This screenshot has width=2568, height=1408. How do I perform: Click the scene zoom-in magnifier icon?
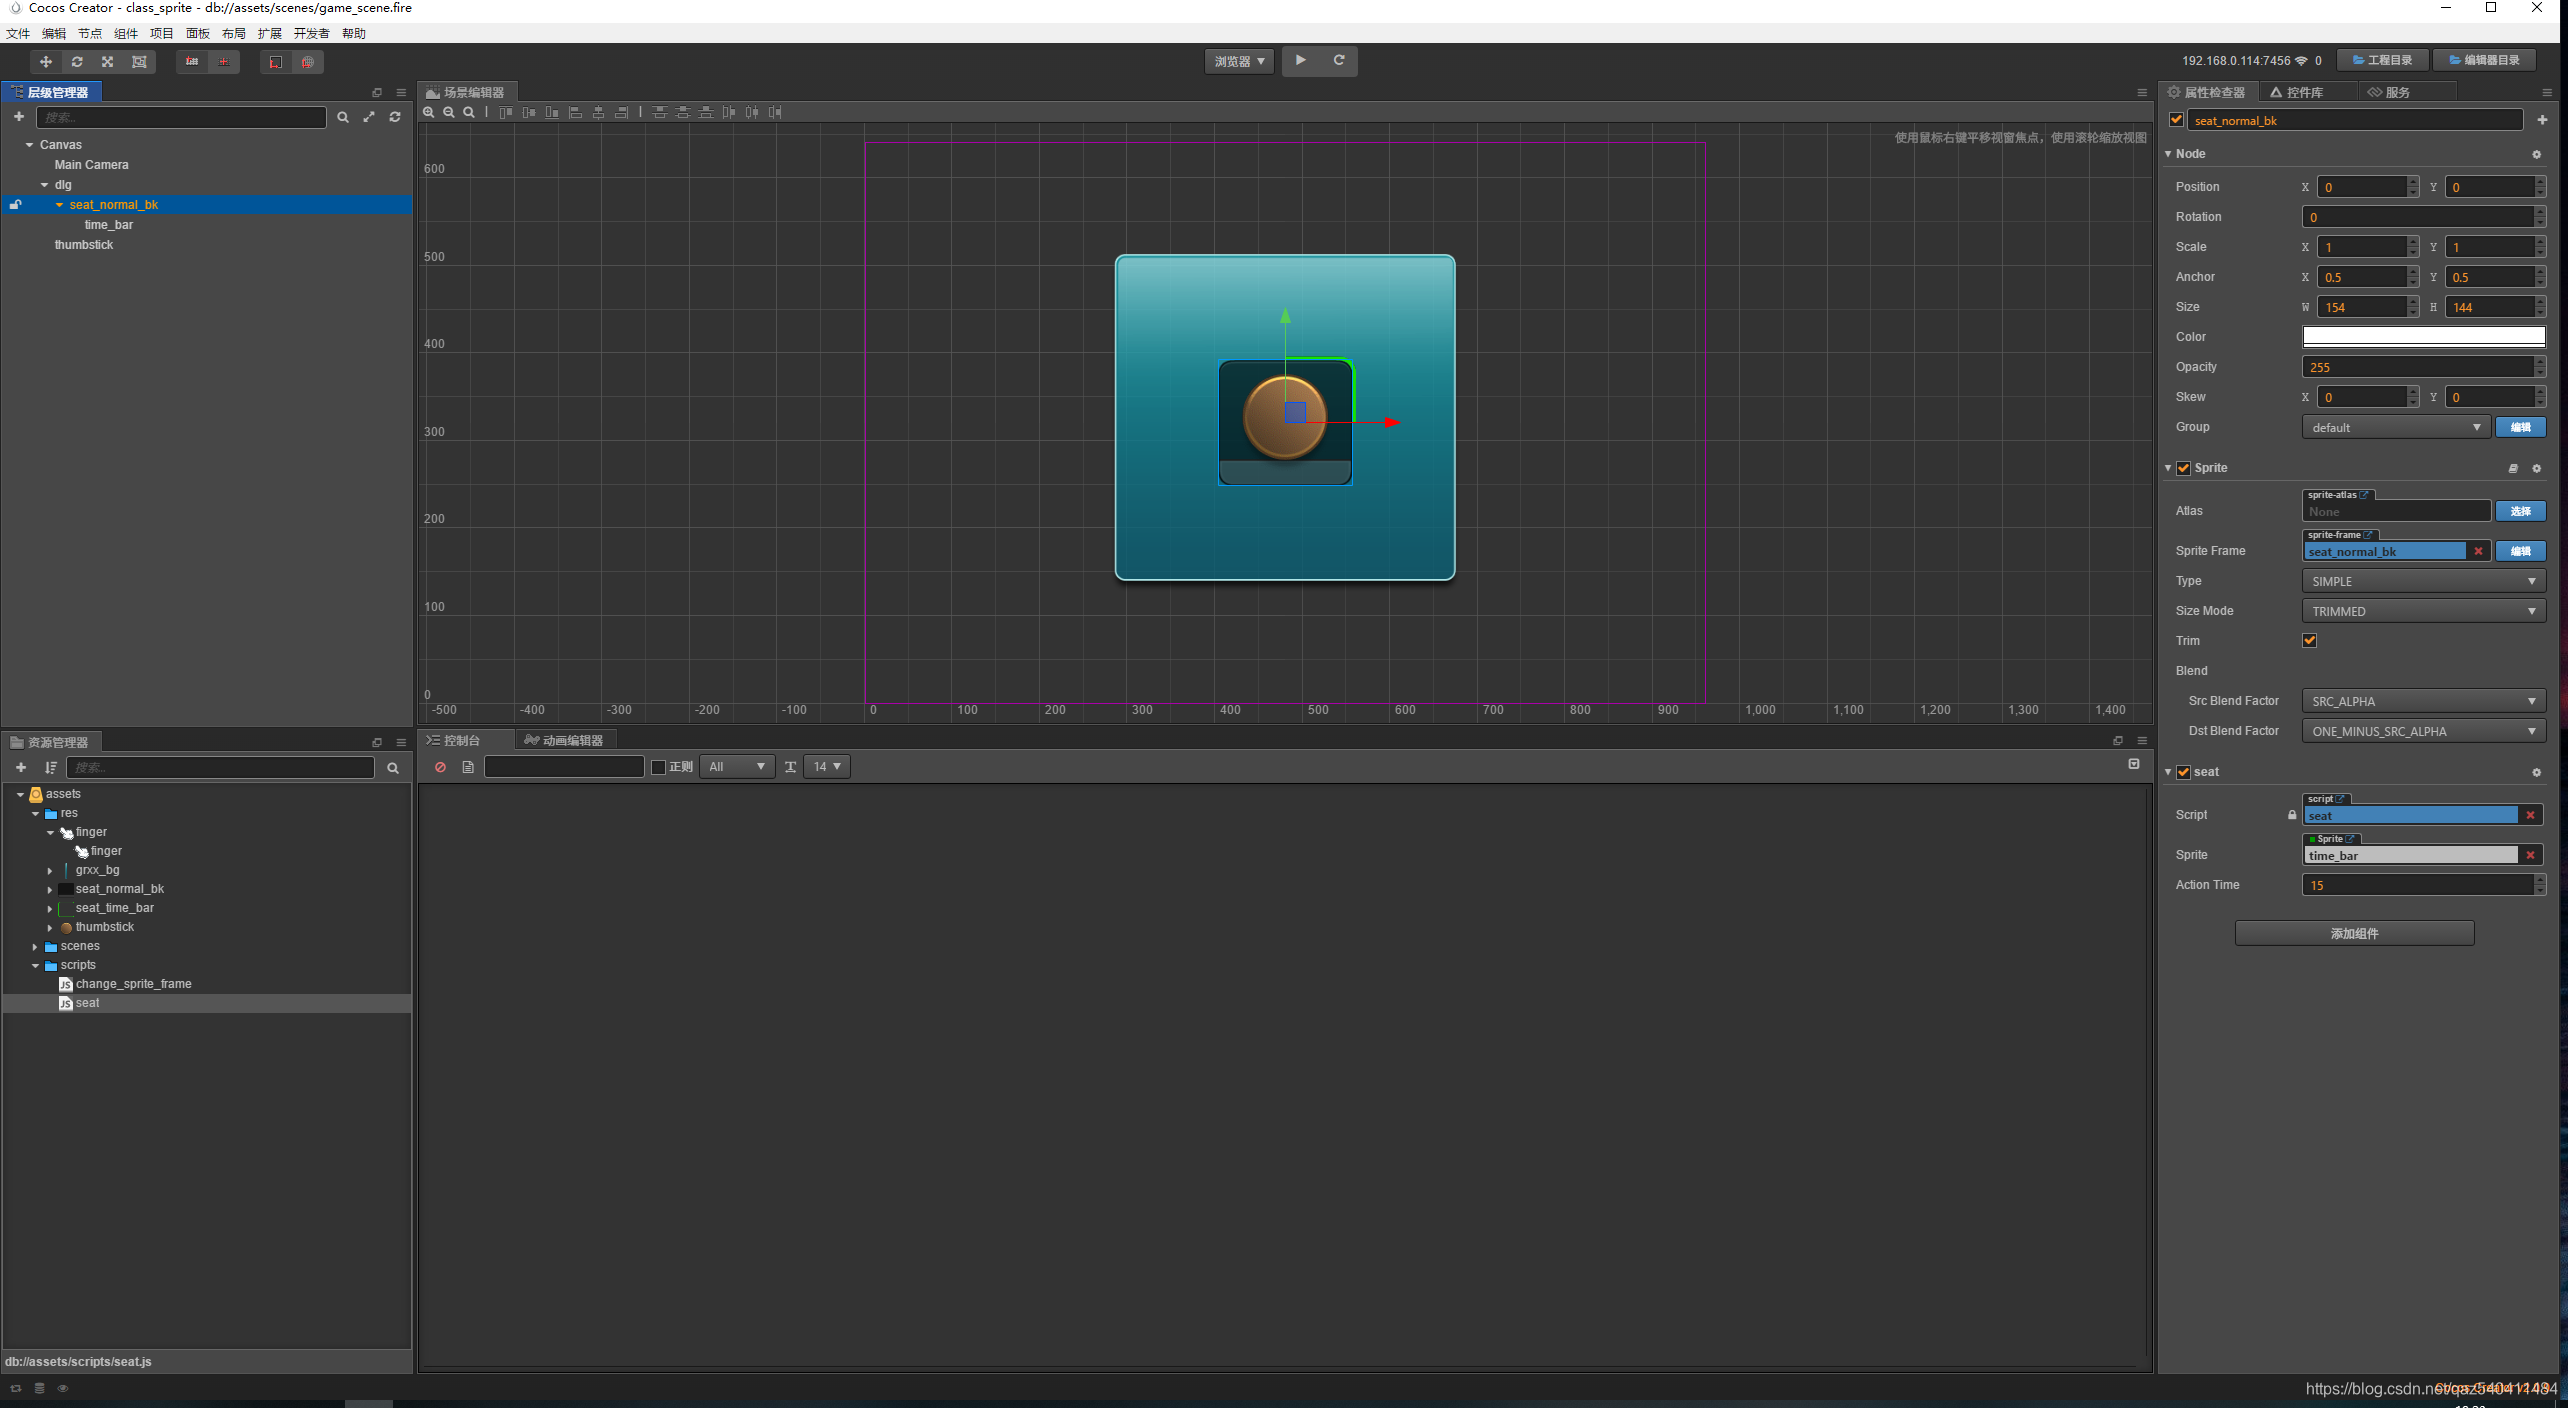(429, 113)
